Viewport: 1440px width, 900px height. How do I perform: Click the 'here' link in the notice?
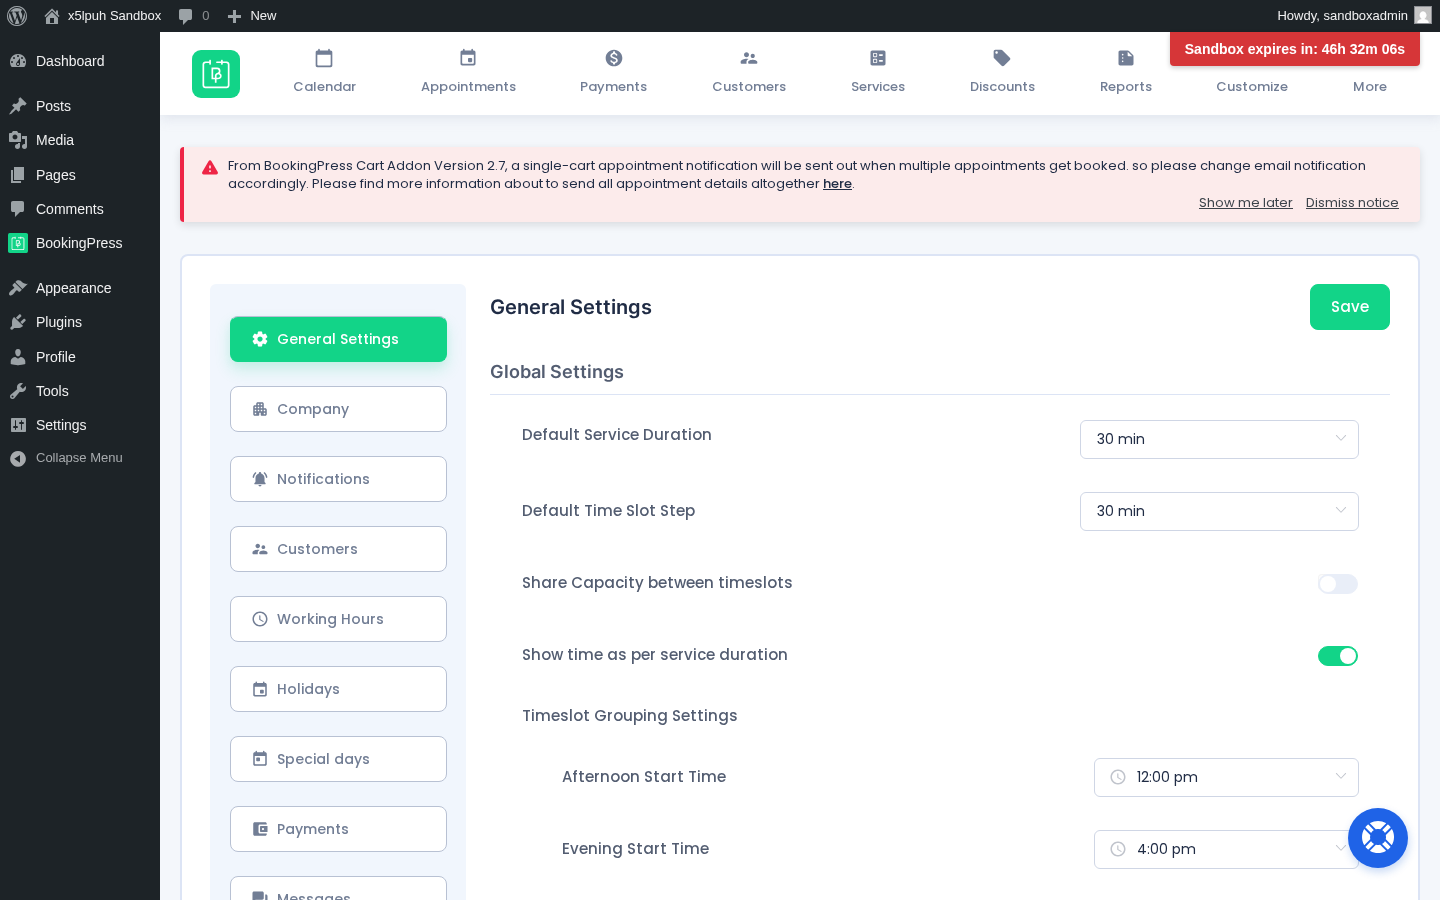pos(837,184)
